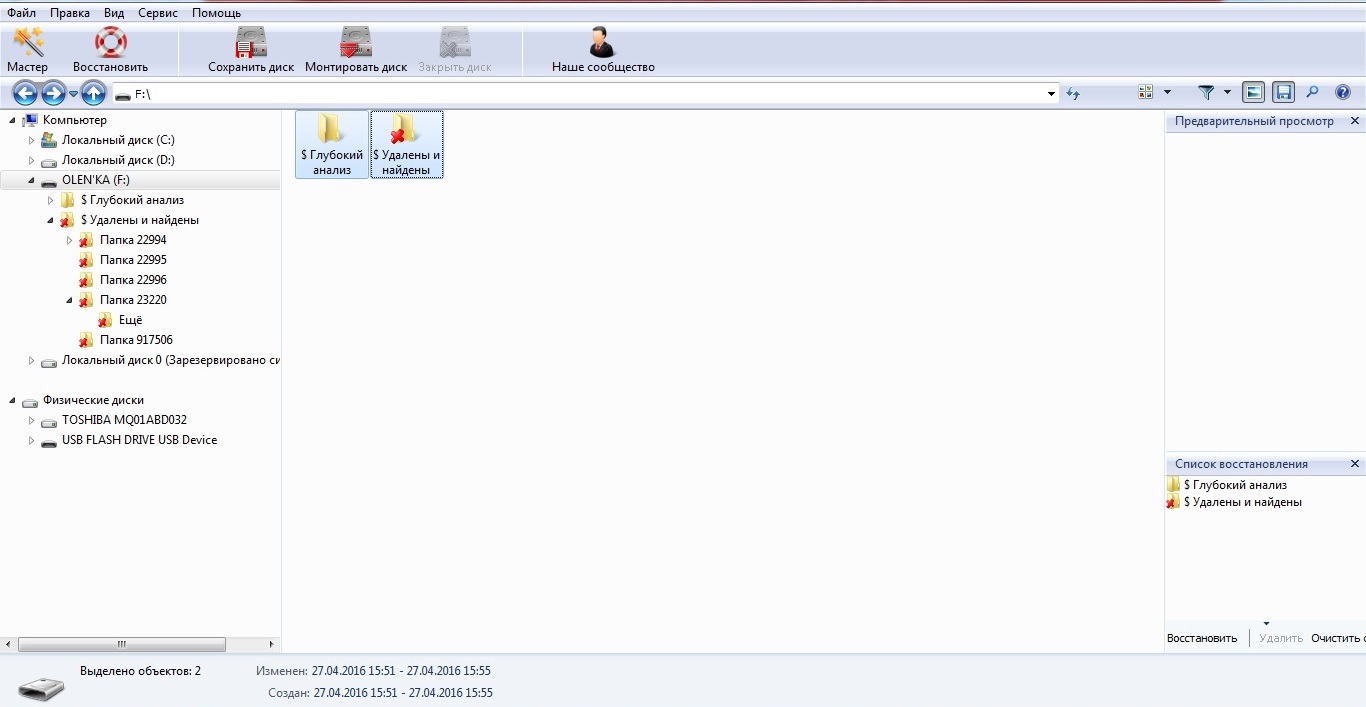The image size is (1366, 707).
Task: Open search with the magnifier icon
Action: pyautogui.click(x=1313, y=92)
